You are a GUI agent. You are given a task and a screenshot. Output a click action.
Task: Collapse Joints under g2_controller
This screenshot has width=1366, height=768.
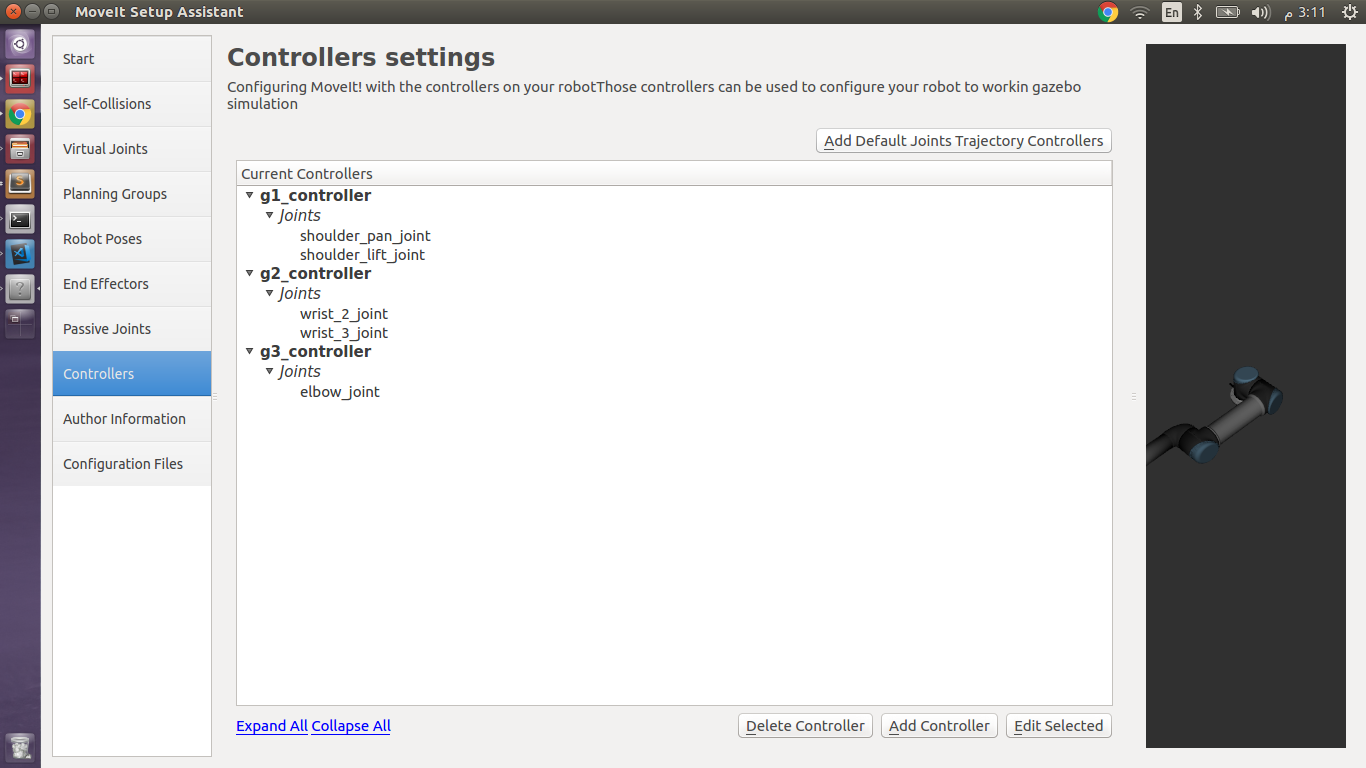coord(269,294)
